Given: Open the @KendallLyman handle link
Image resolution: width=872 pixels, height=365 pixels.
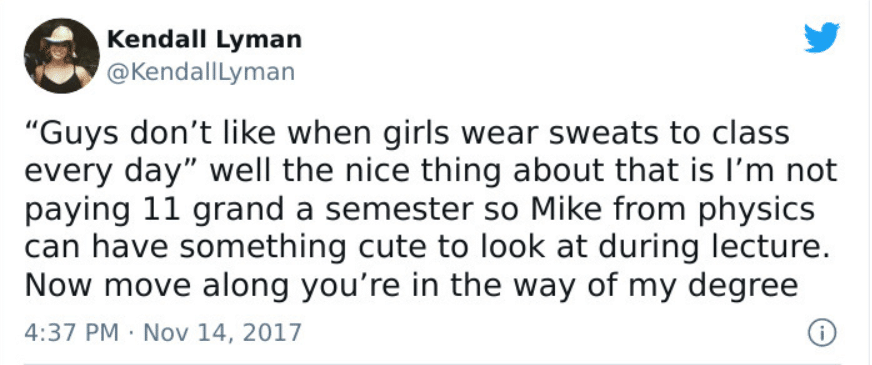Looking at the screenshot, I should 200,72.
